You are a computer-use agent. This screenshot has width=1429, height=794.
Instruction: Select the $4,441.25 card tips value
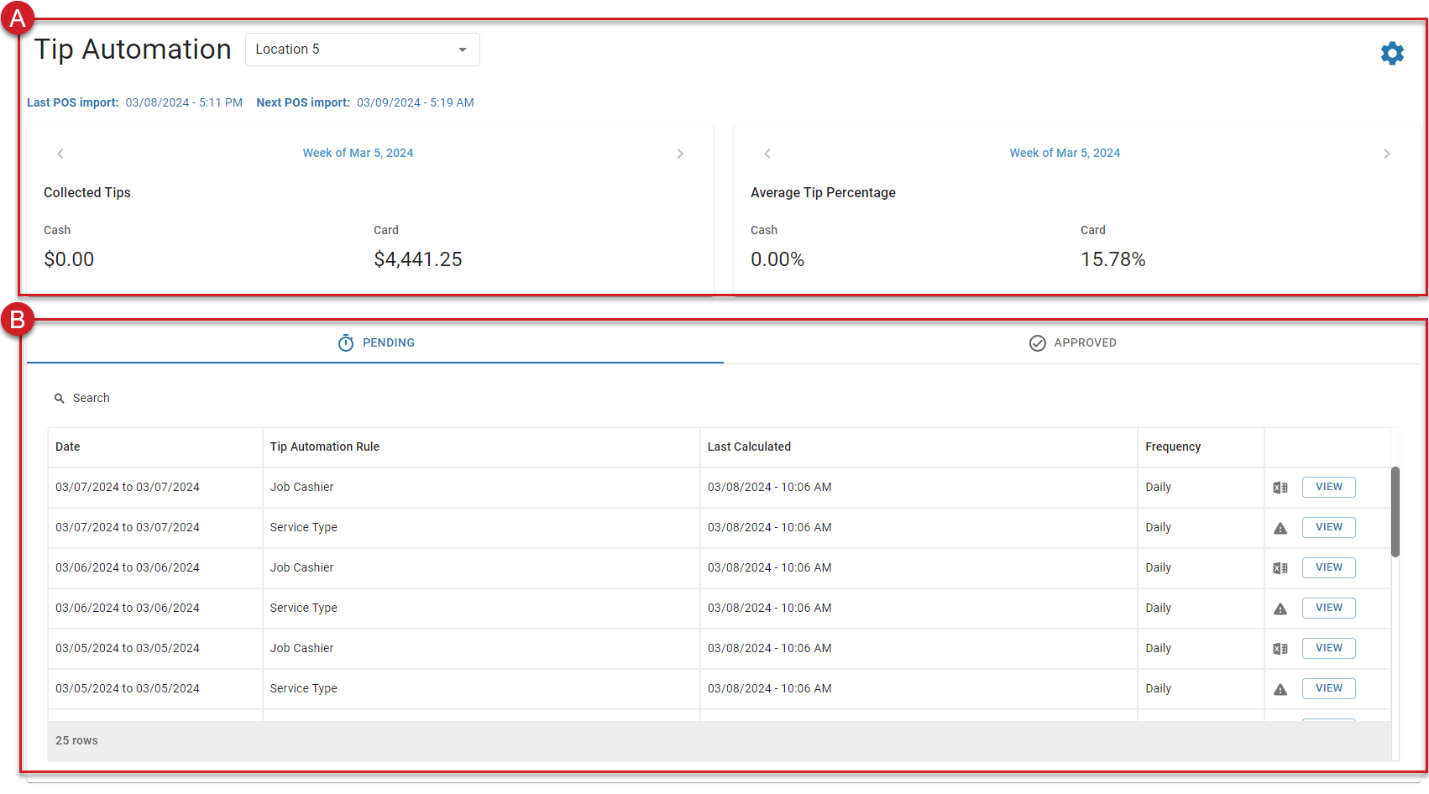click(x=418, y=260)
